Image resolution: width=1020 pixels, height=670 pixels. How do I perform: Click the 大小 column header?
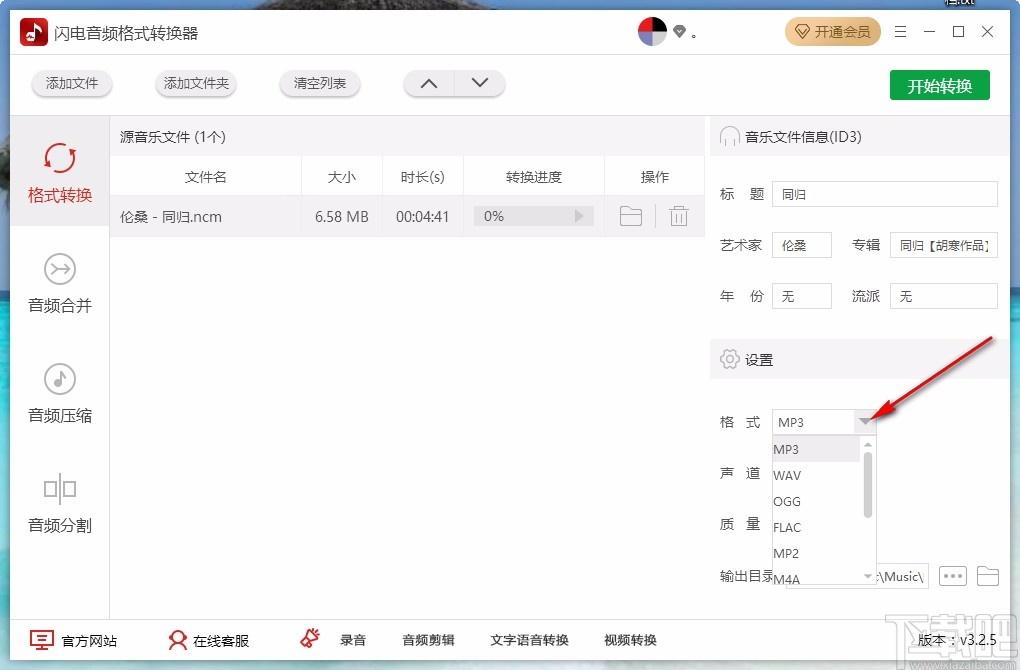click(342, 177)
